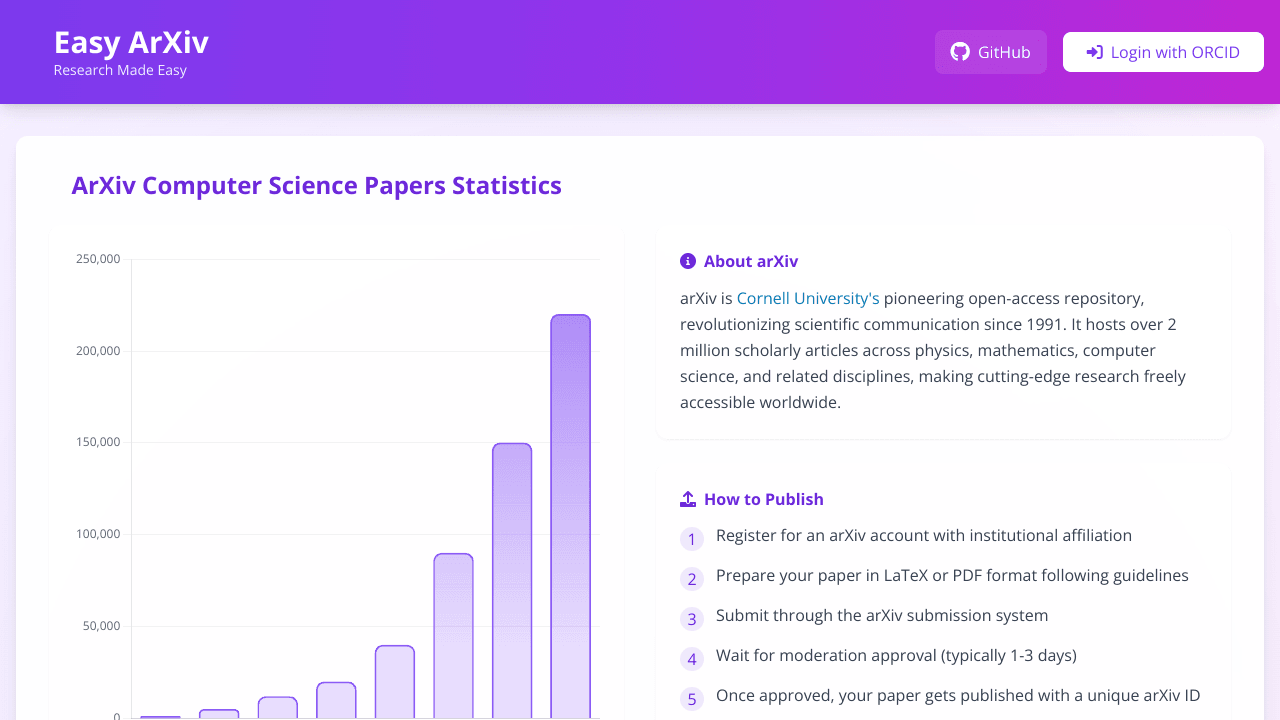Click the Easy ArXiv logo text
Image resolution: width=1280 pixels, height=720 pixels.
[130, 42]
